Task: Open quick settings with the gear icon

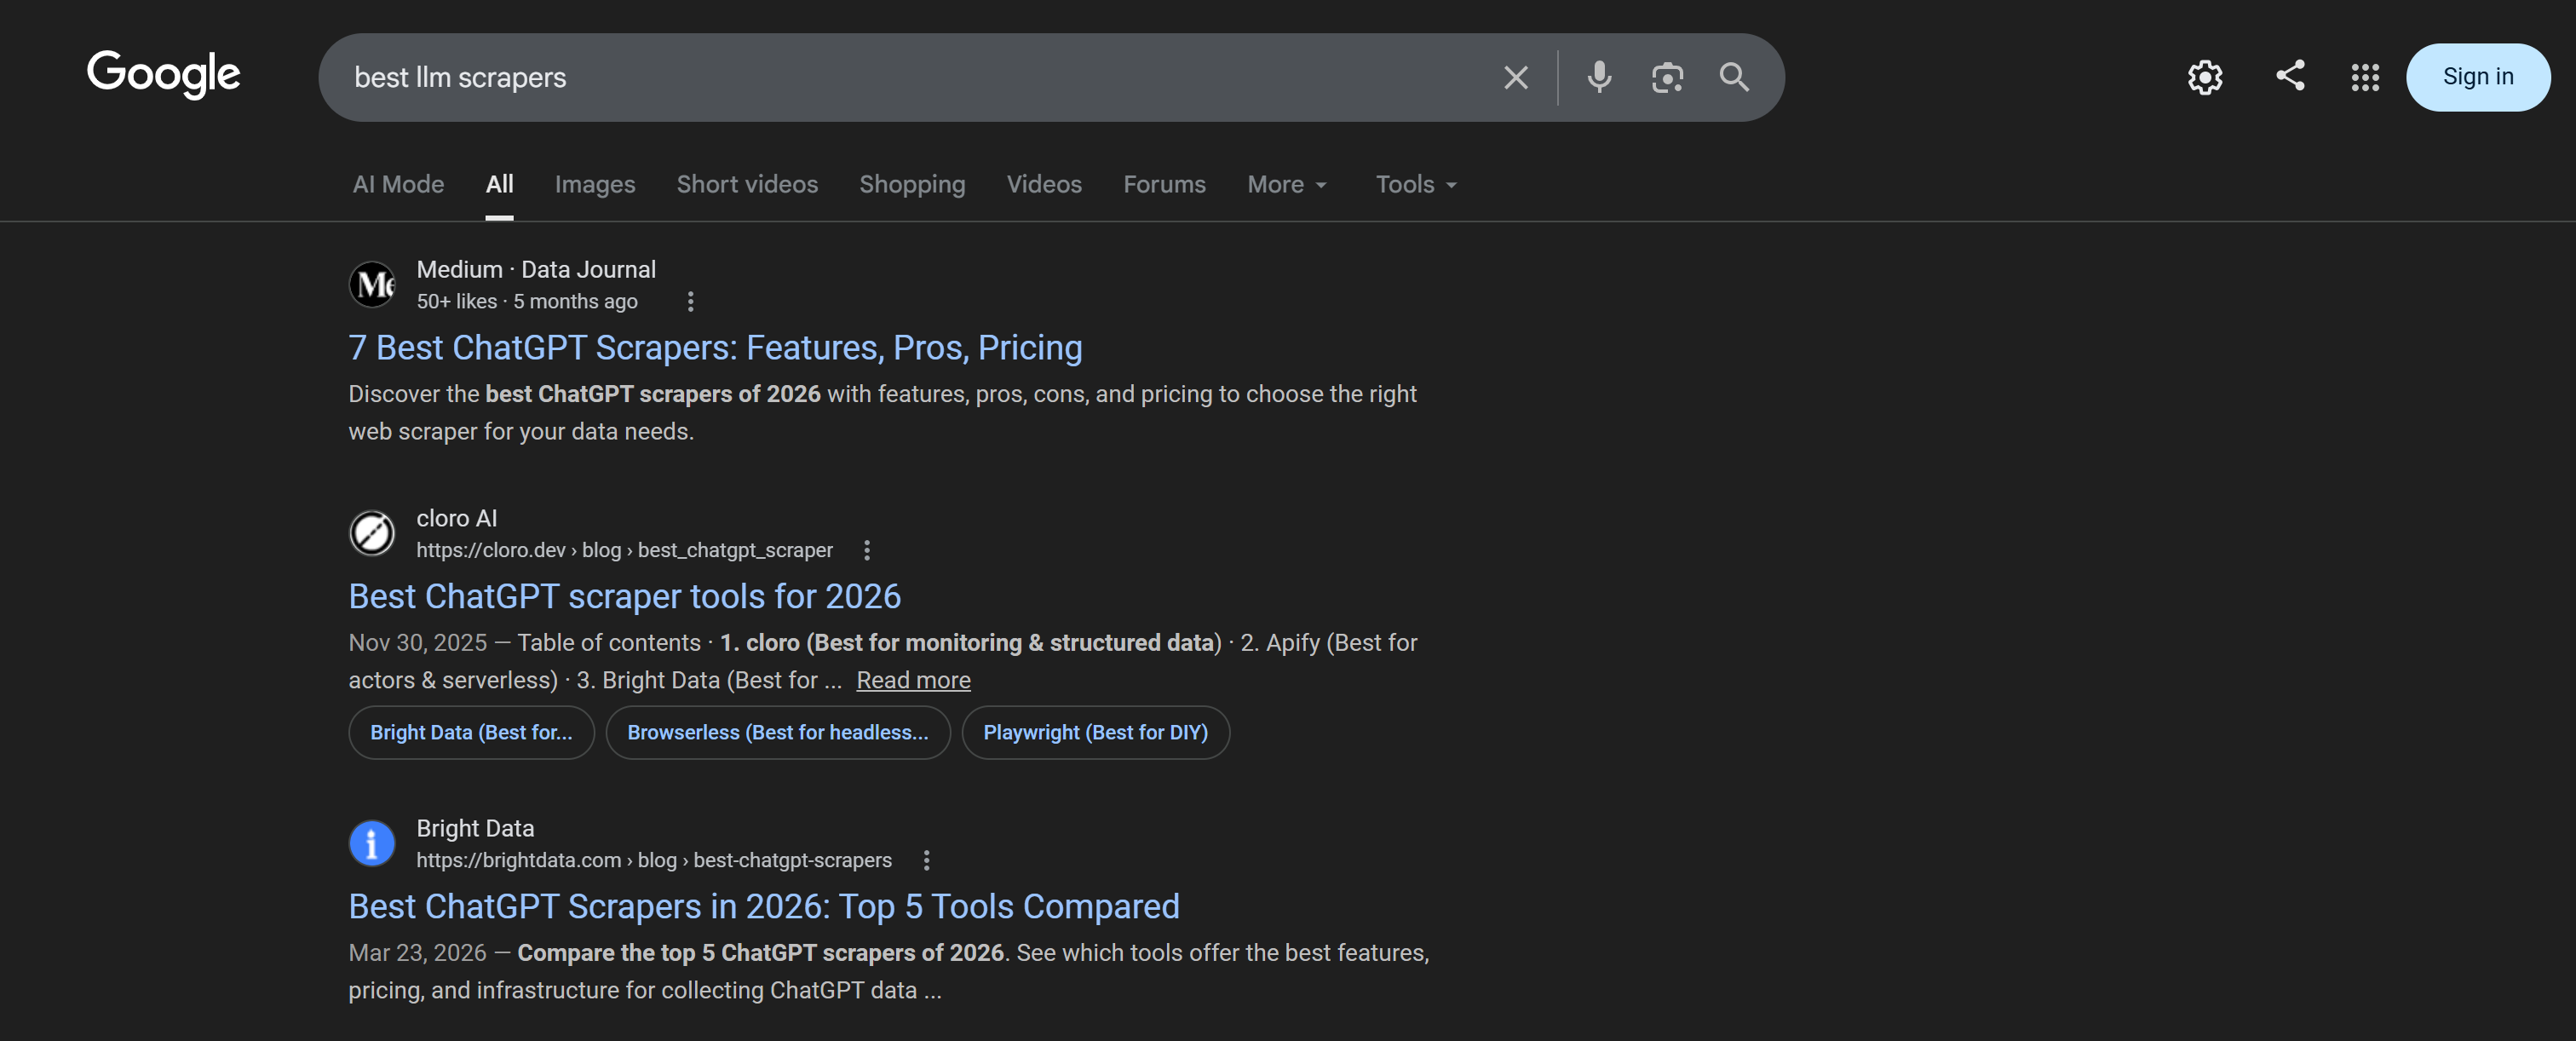Action: click(x=2205, y=76)
